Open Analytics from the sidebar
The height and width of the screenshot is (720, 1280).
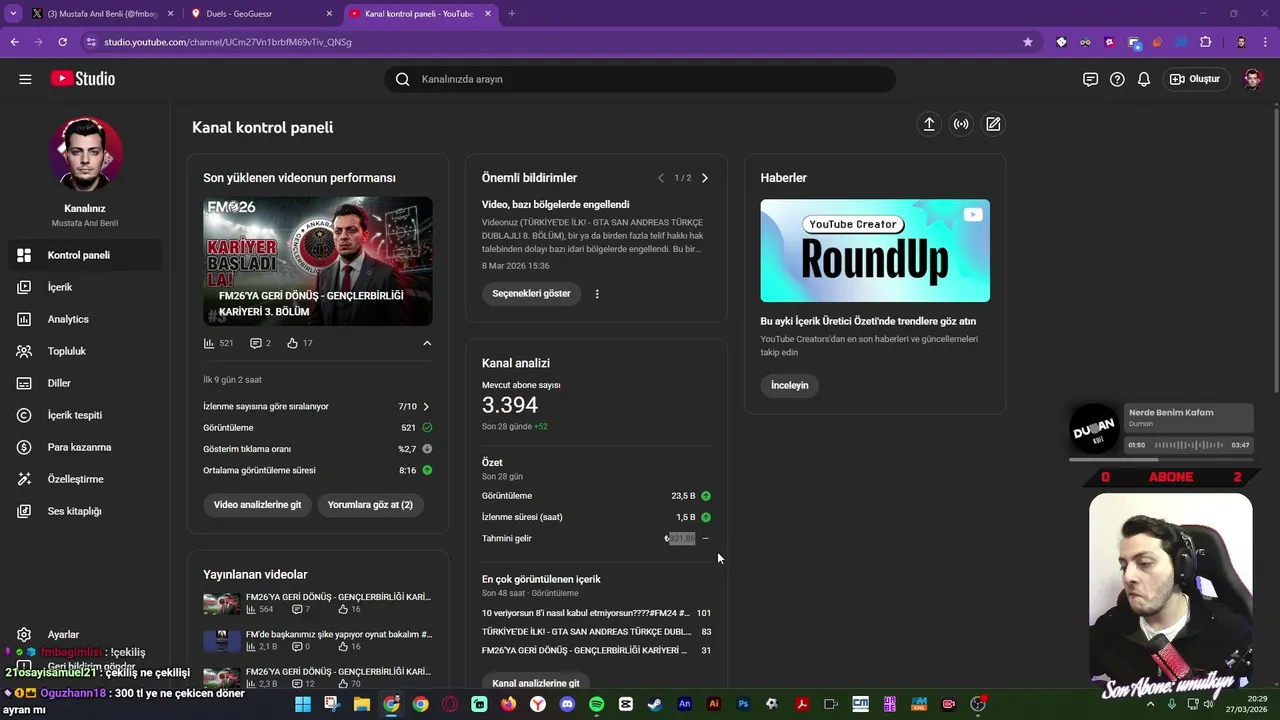(84, 319)
